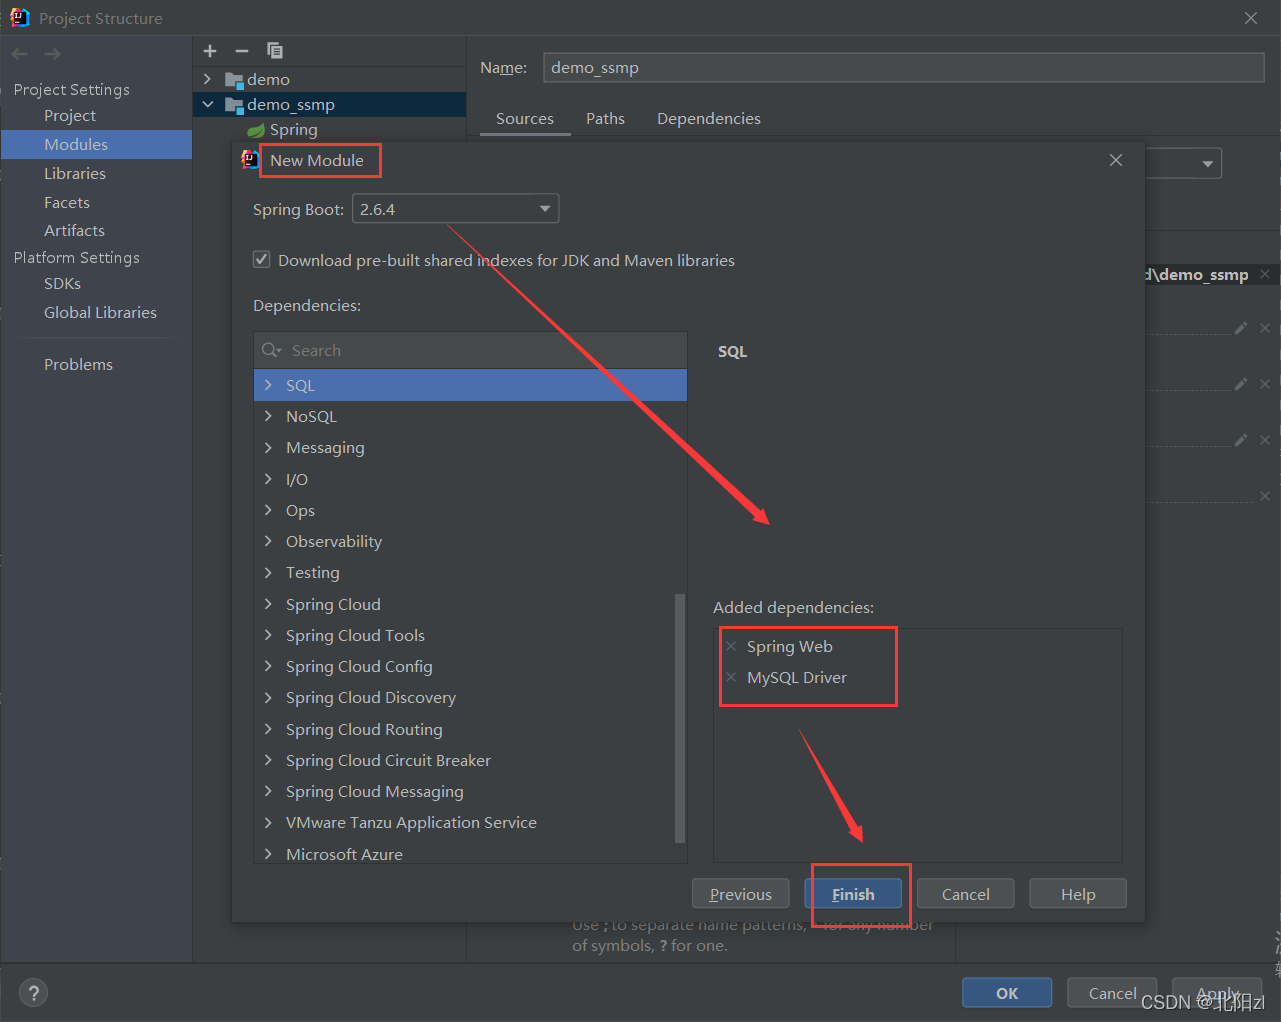Image resolution: width=1281 pixels, height=1022 pixels.
Task: Select Spring Cloud Config category row
Action: pyautogui.click(x=470, y=666)
